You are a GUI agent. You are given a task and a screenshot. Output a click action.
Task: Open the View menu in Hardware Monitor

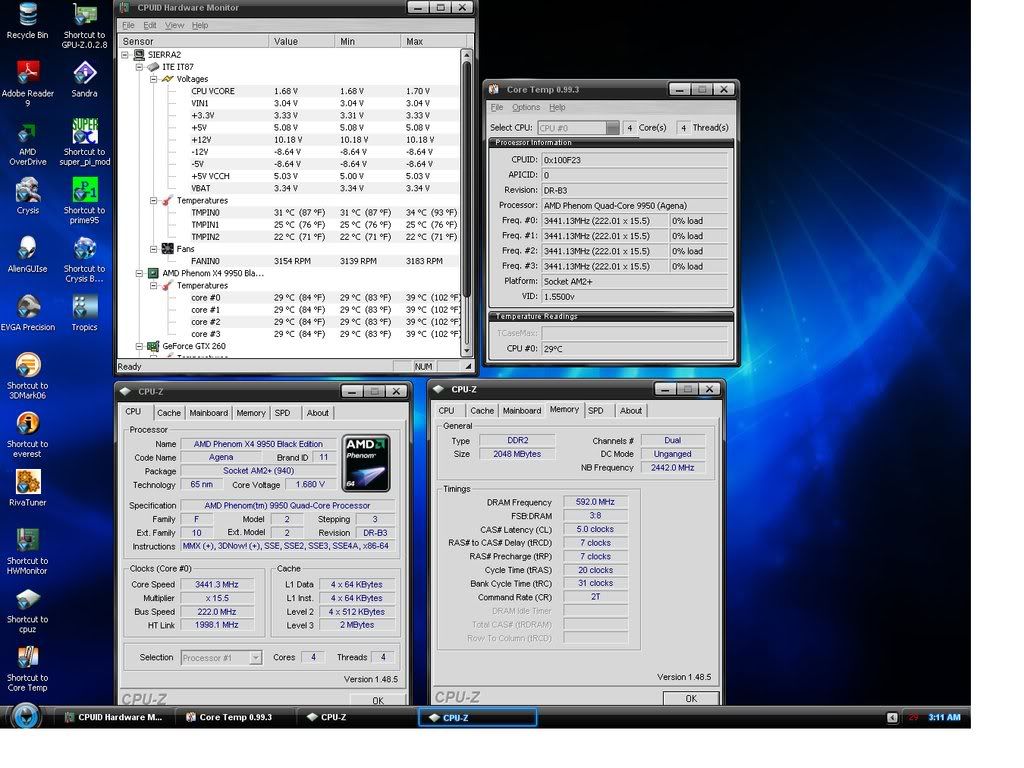pyautogui.click(x=174, y=25)
